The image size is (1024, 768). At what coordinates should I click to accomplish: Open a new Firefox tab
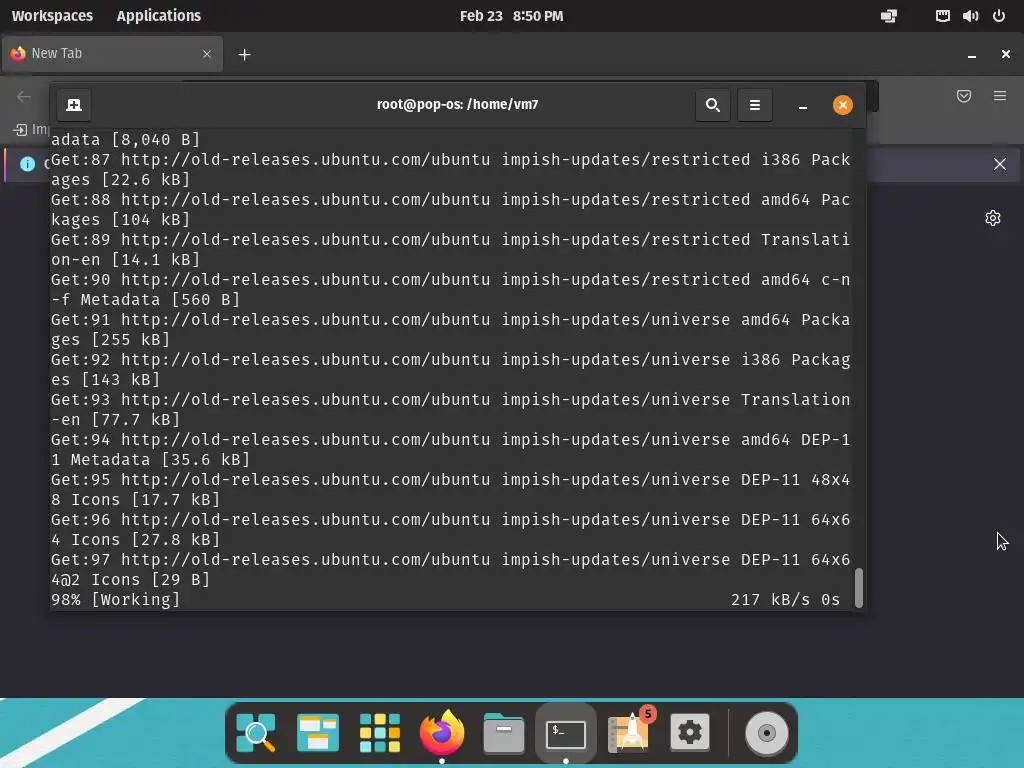[244, 55]
